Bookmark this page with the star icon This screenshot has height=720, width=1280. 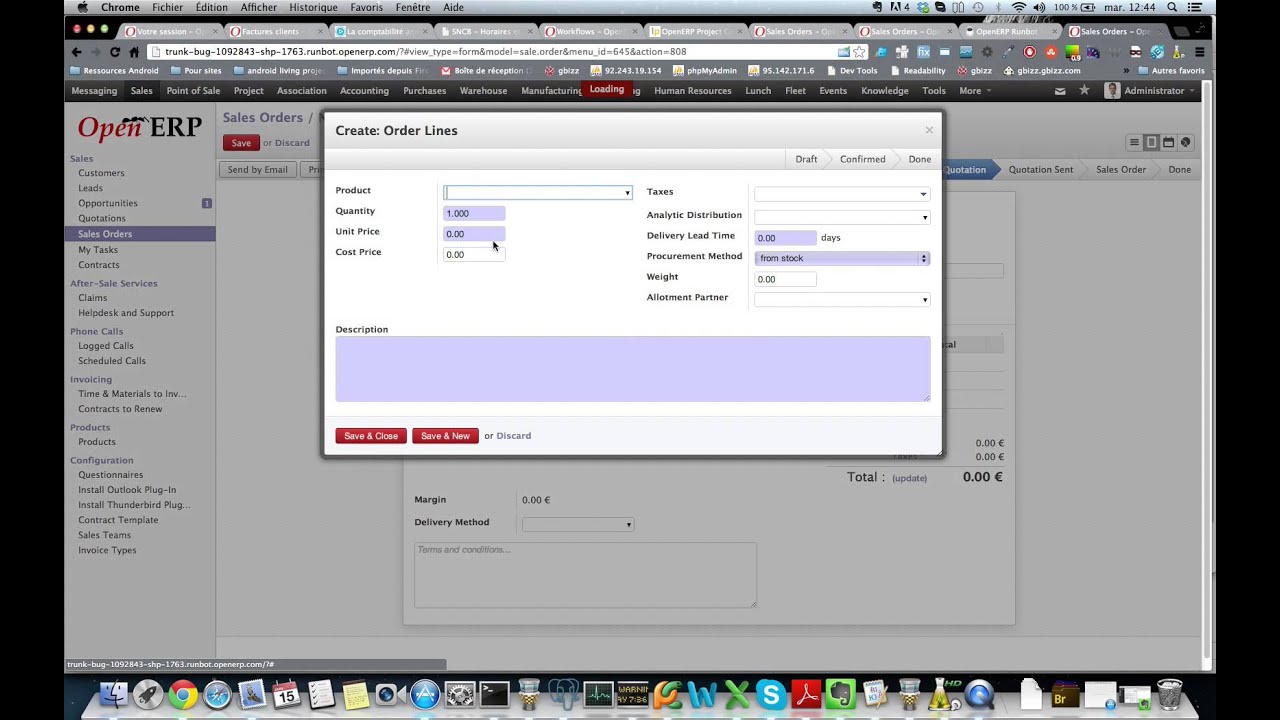pos(859,52)
